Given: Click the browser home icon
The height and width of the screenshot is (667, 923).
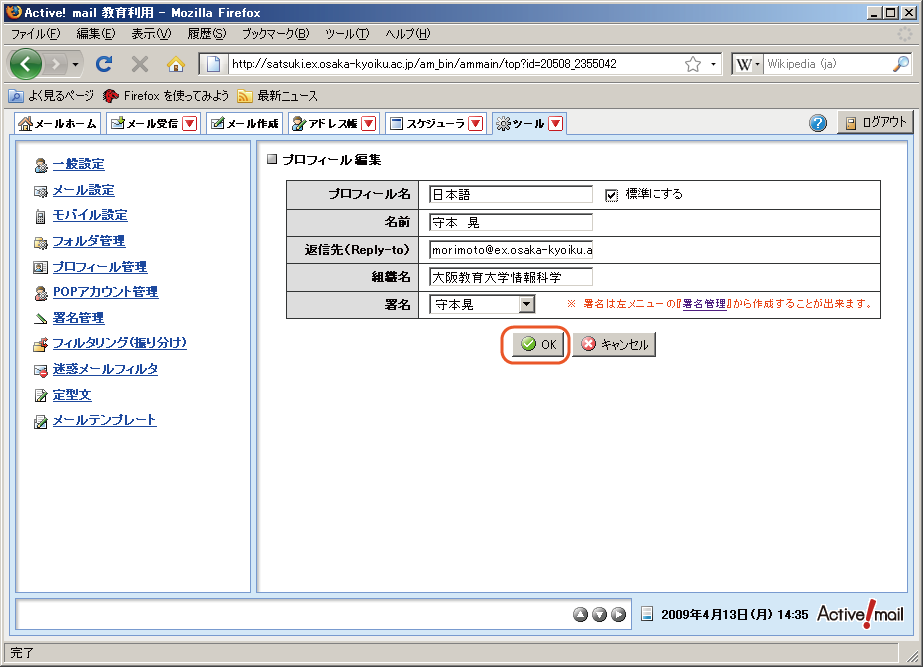Looking at the screenshot, I should point(176,64).
